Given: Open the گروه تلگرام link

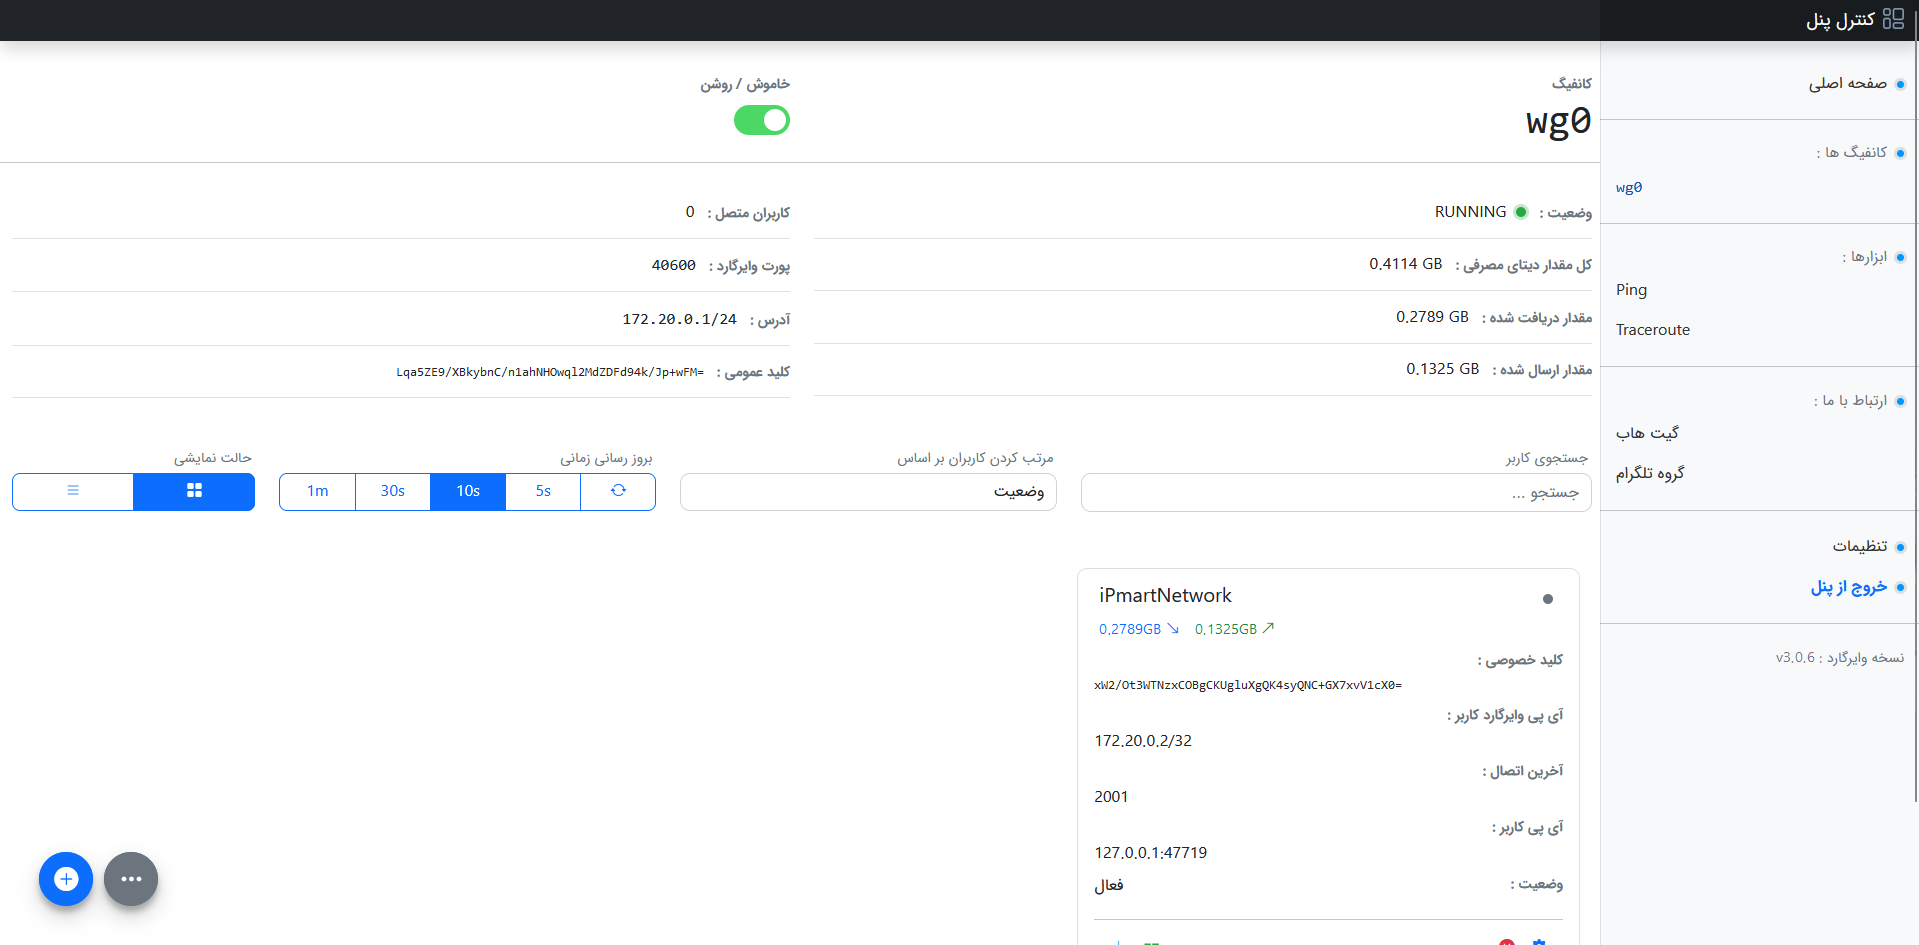Looking at the screenshot, I should (1650, 472).
